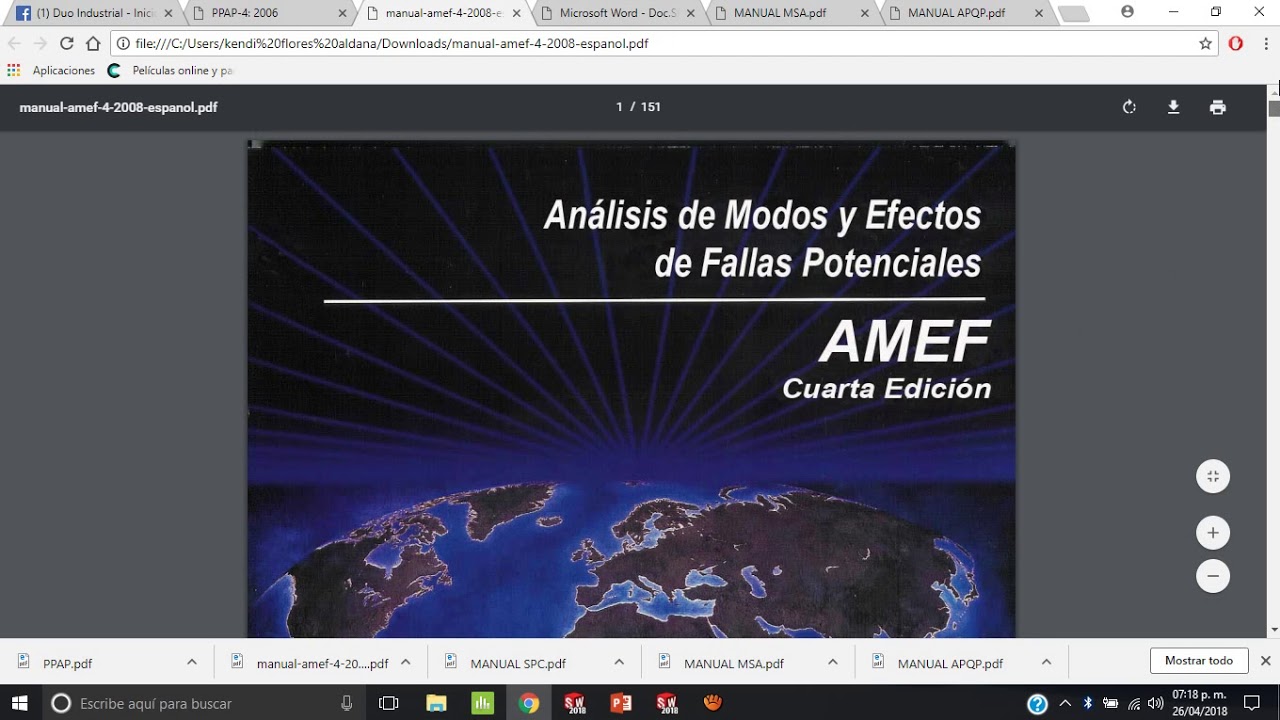Viewport: 1280px width, 720px height.
Task: Click the back navigation arrow
Action: pyautogui.click(x=14, y=43)
